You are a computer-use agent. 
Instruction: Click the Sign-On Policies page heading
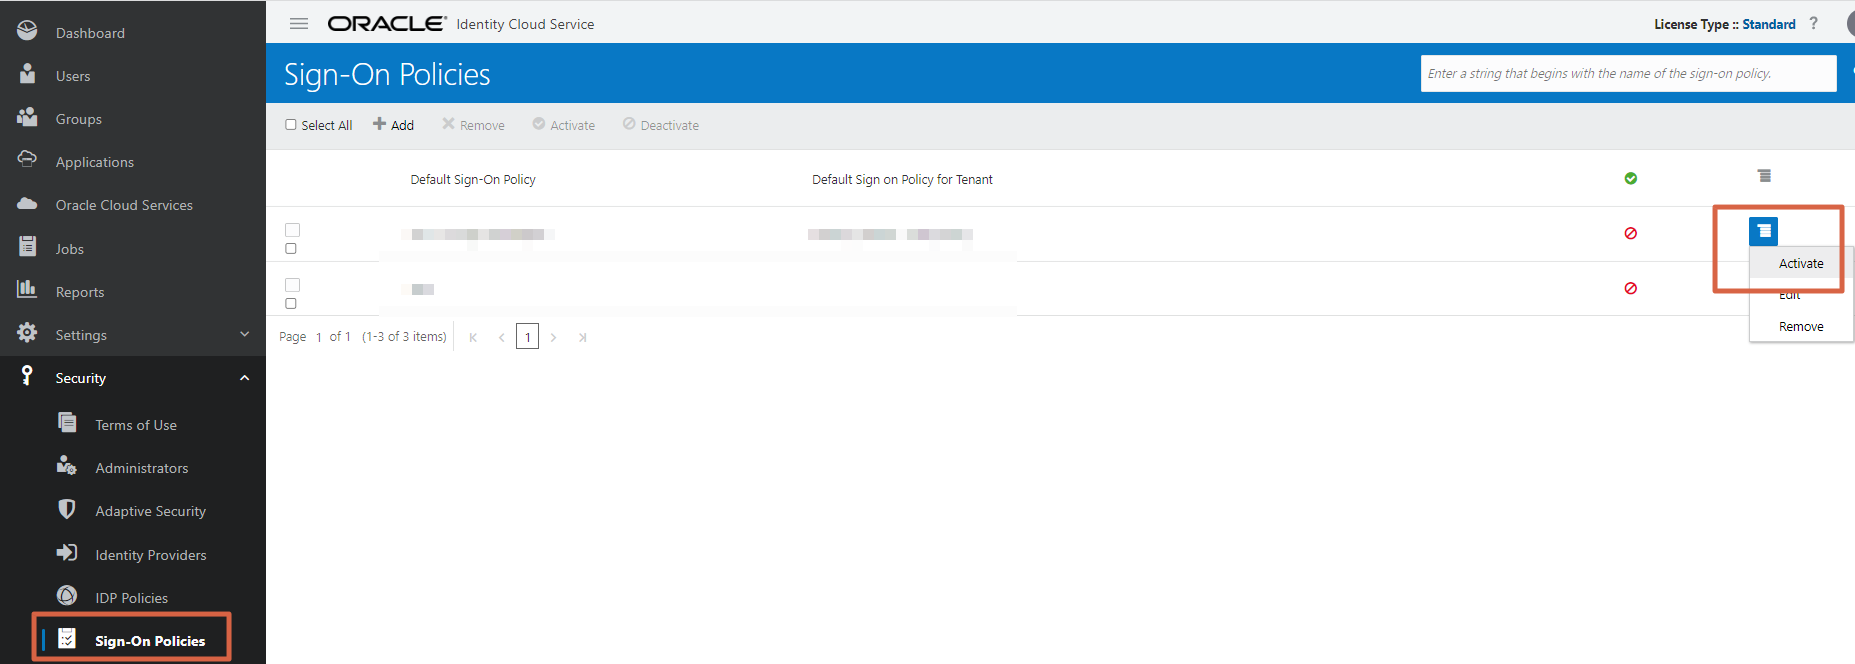(x=387, y=74)
